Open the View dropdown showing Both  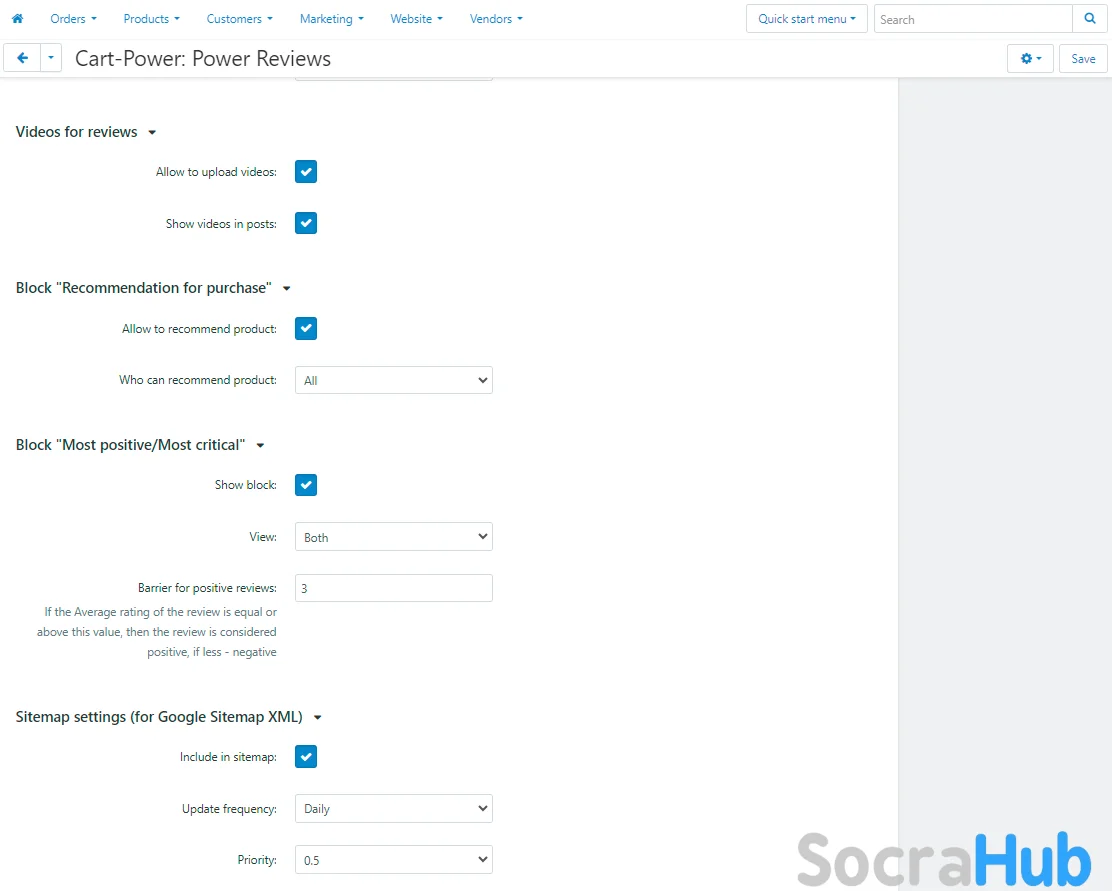[394, 537]
